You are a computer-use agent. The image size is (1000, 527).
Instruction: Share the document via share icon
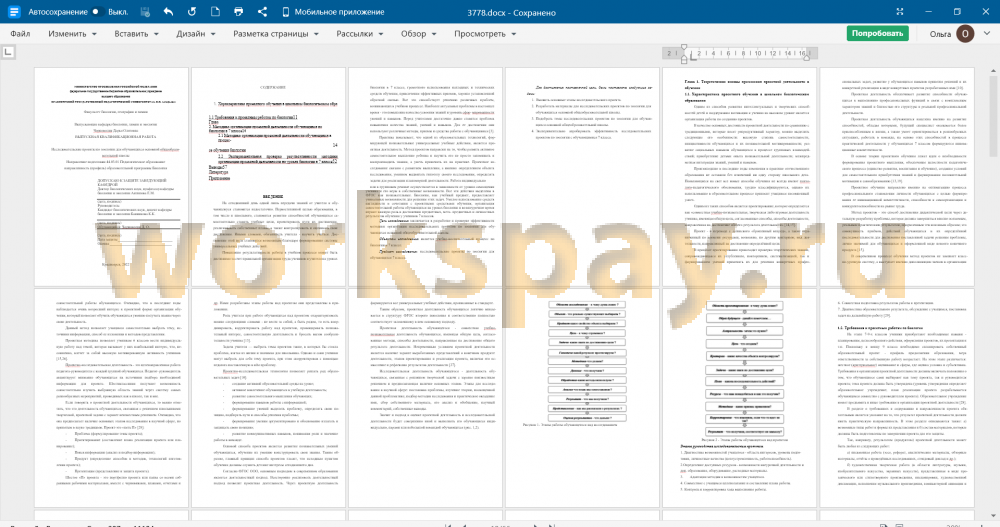[262, 11]
